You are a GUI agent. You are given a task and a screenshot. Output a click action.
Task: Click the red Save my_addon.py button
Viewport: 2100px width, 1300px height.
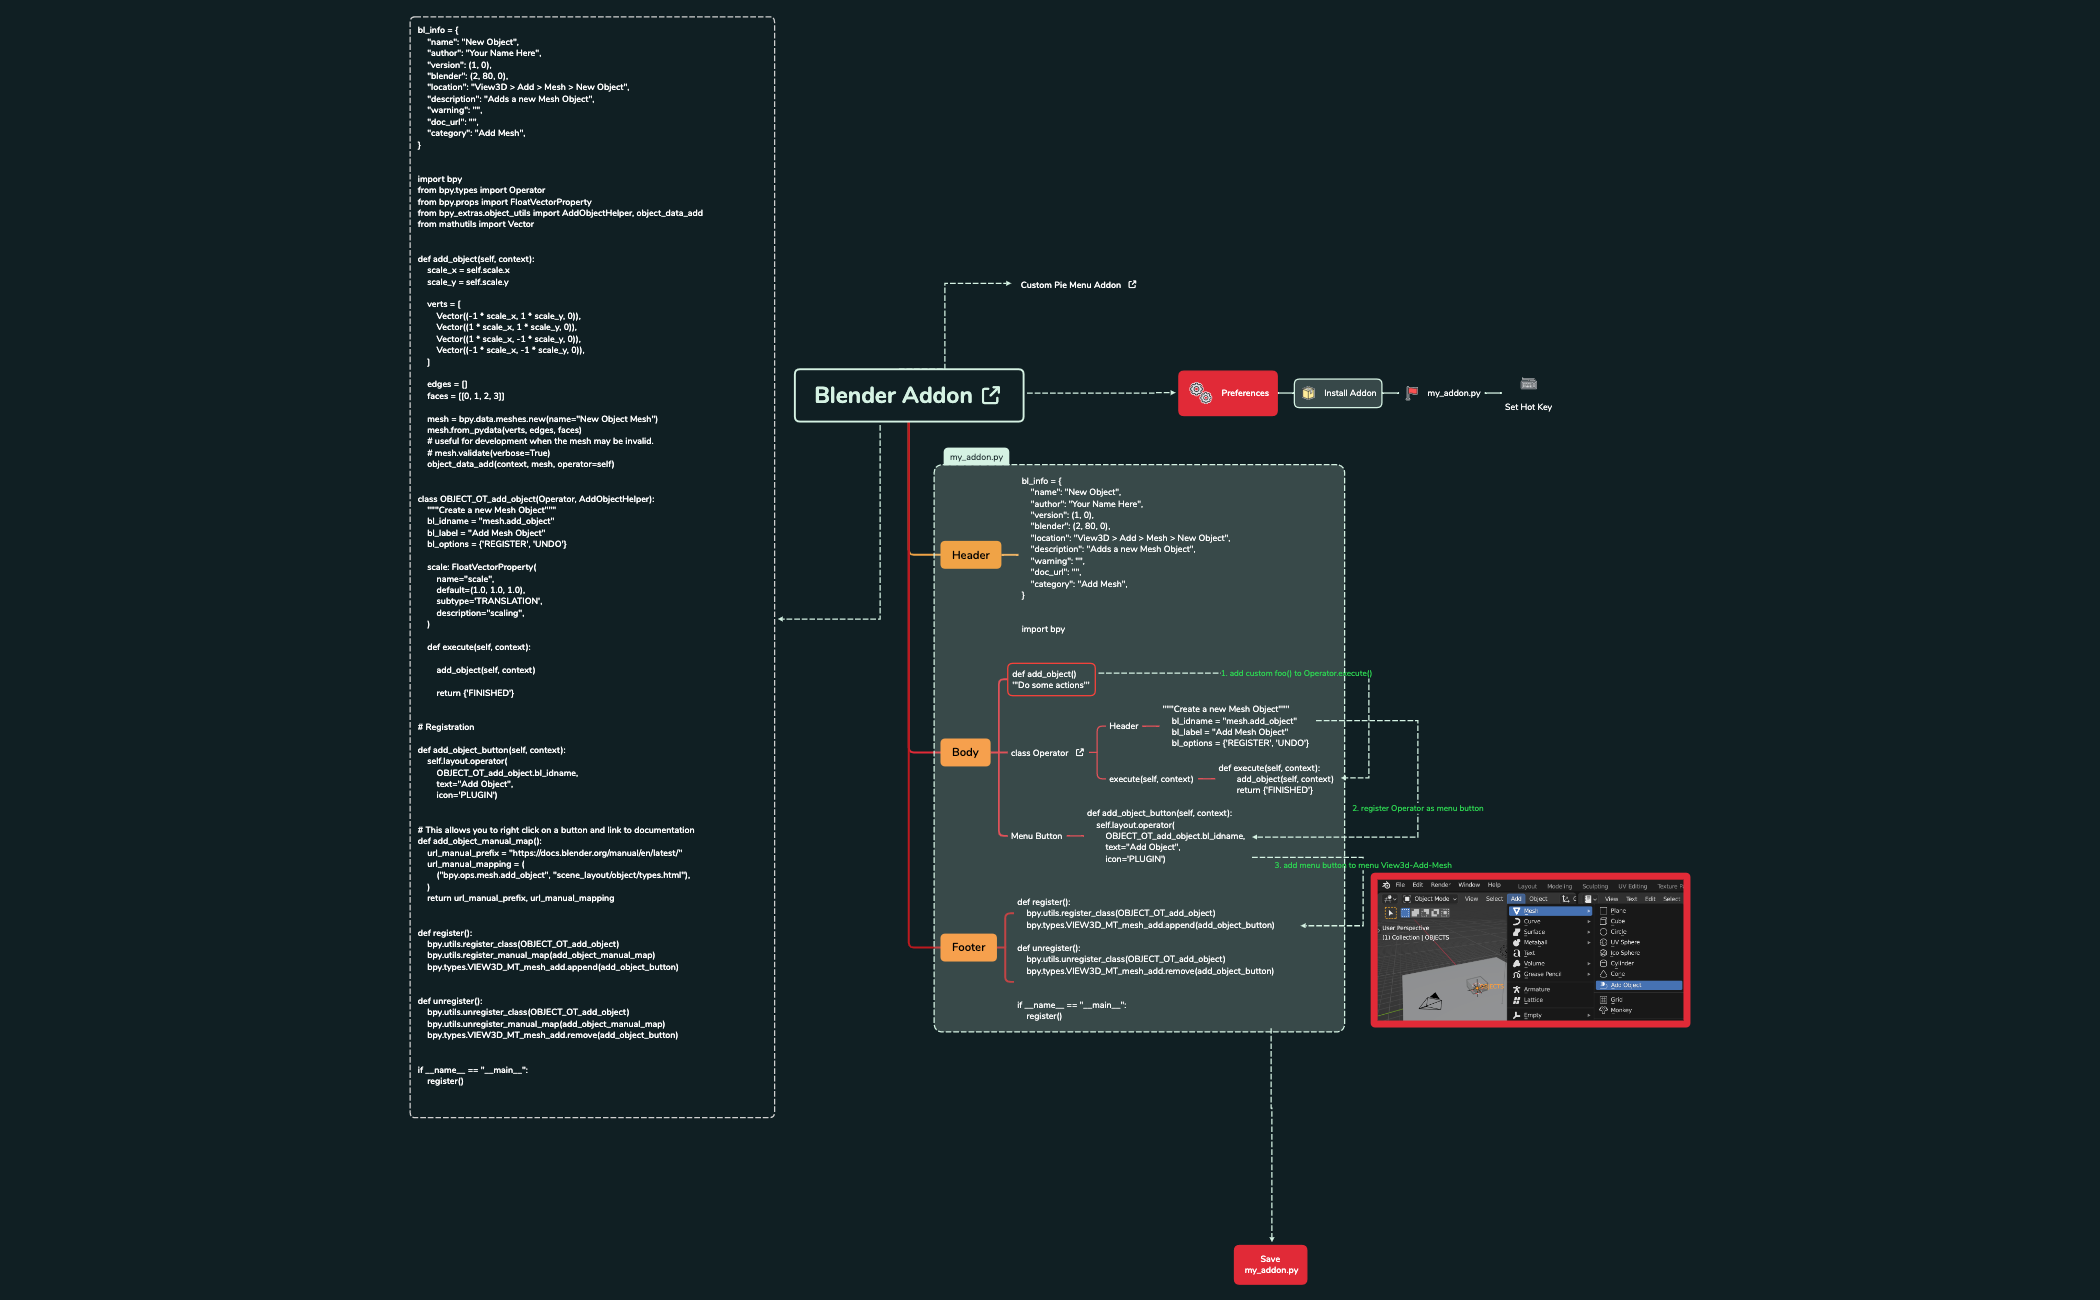[1270, 1264]
